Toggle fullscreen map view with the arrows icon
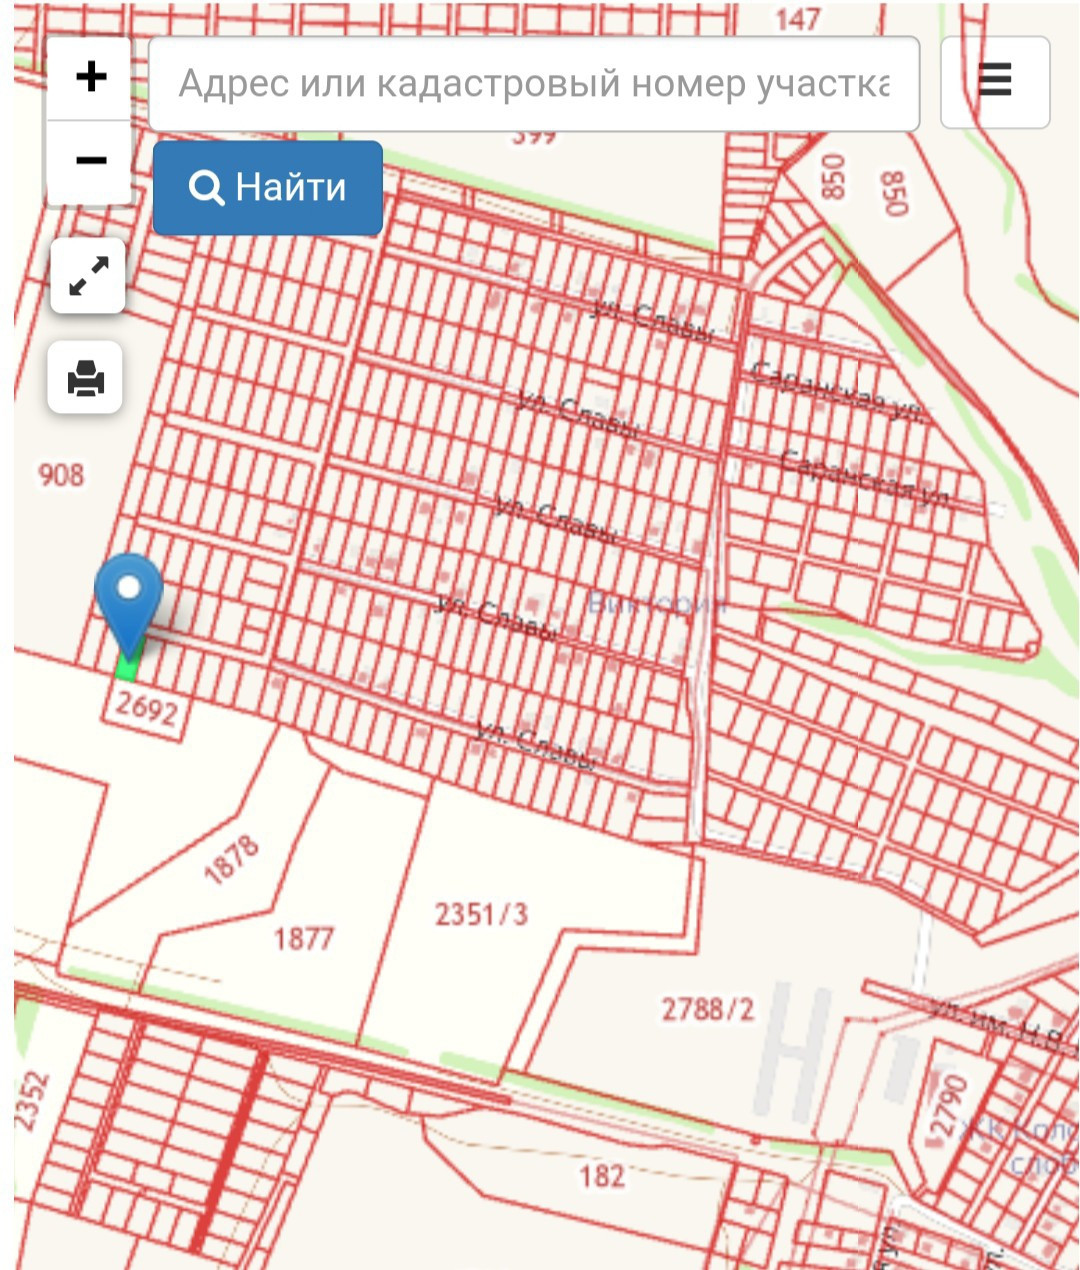 pos(88,276)
